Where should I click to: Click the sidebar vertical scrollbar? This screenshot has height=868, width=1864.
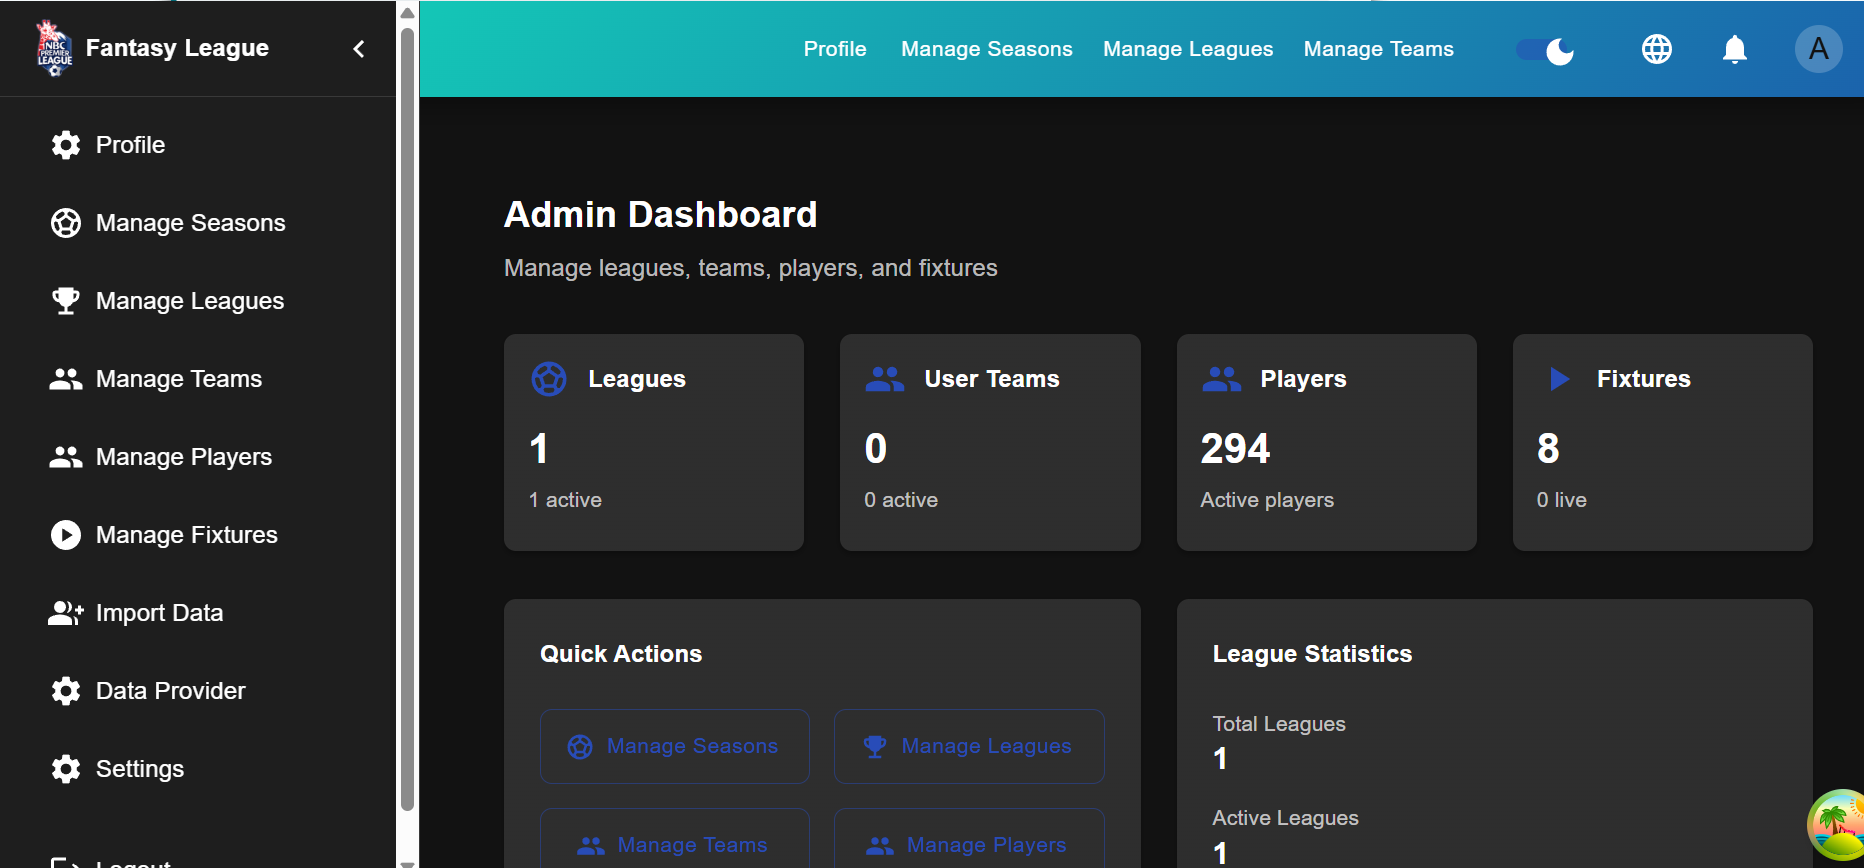click(x=407, y=420)
